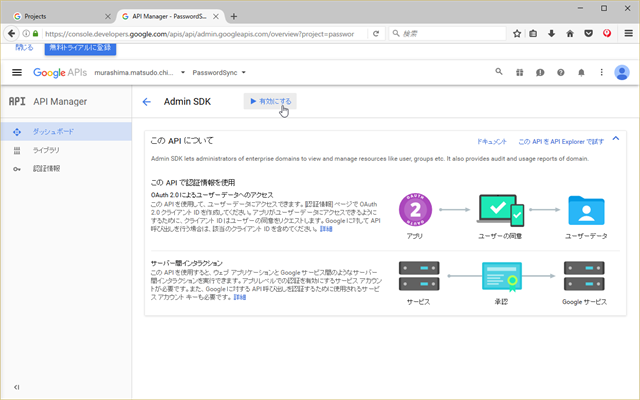Viewport: 640px width, 400px height.
Task: Open a new browser tab
Action: click(x=234, y=16)
